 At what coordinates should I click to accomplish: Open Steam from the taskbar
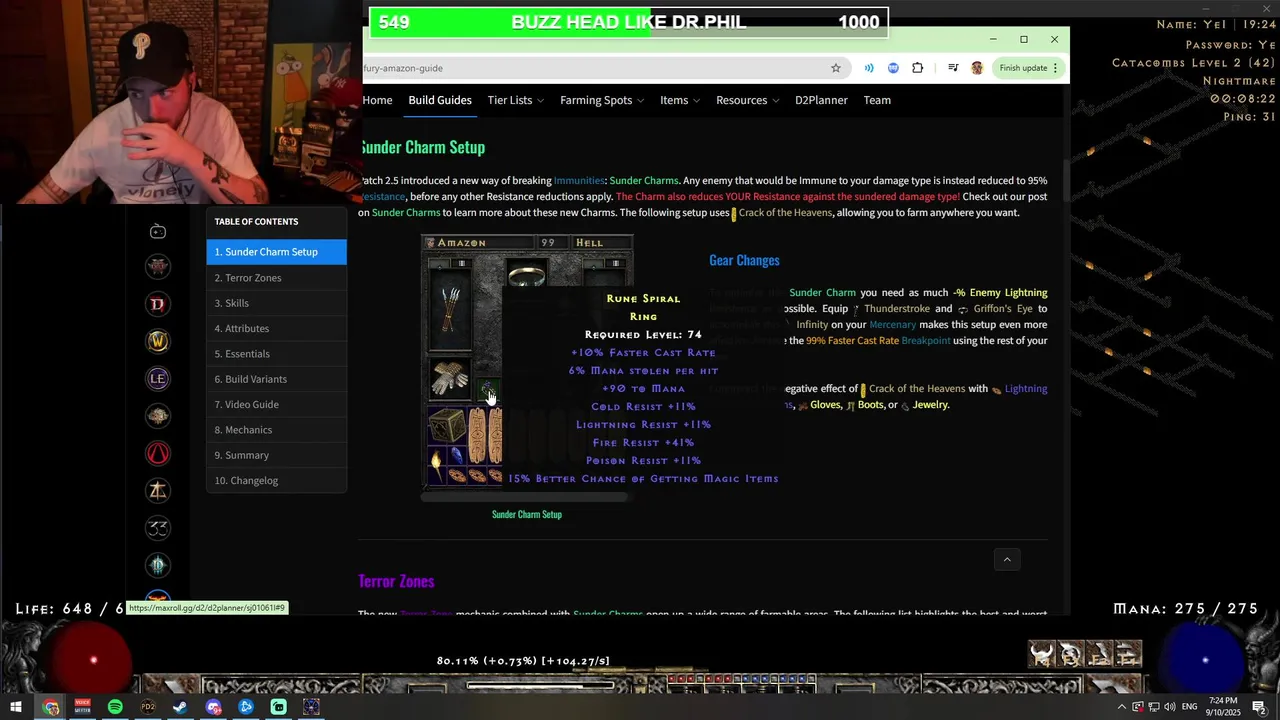tap(180, 707)
